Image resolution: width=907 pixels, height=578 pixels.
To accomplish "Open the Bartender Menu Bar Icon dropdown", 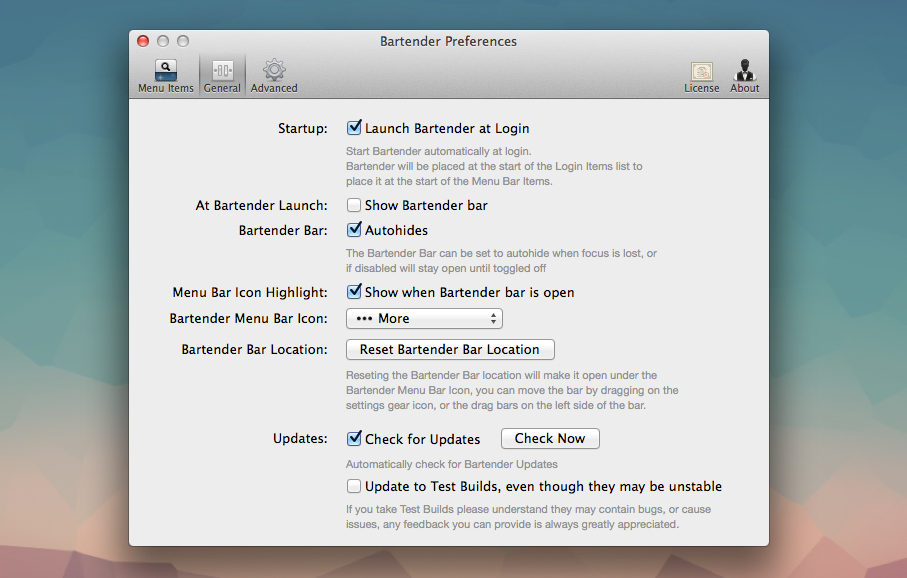I will coord(424,318).
